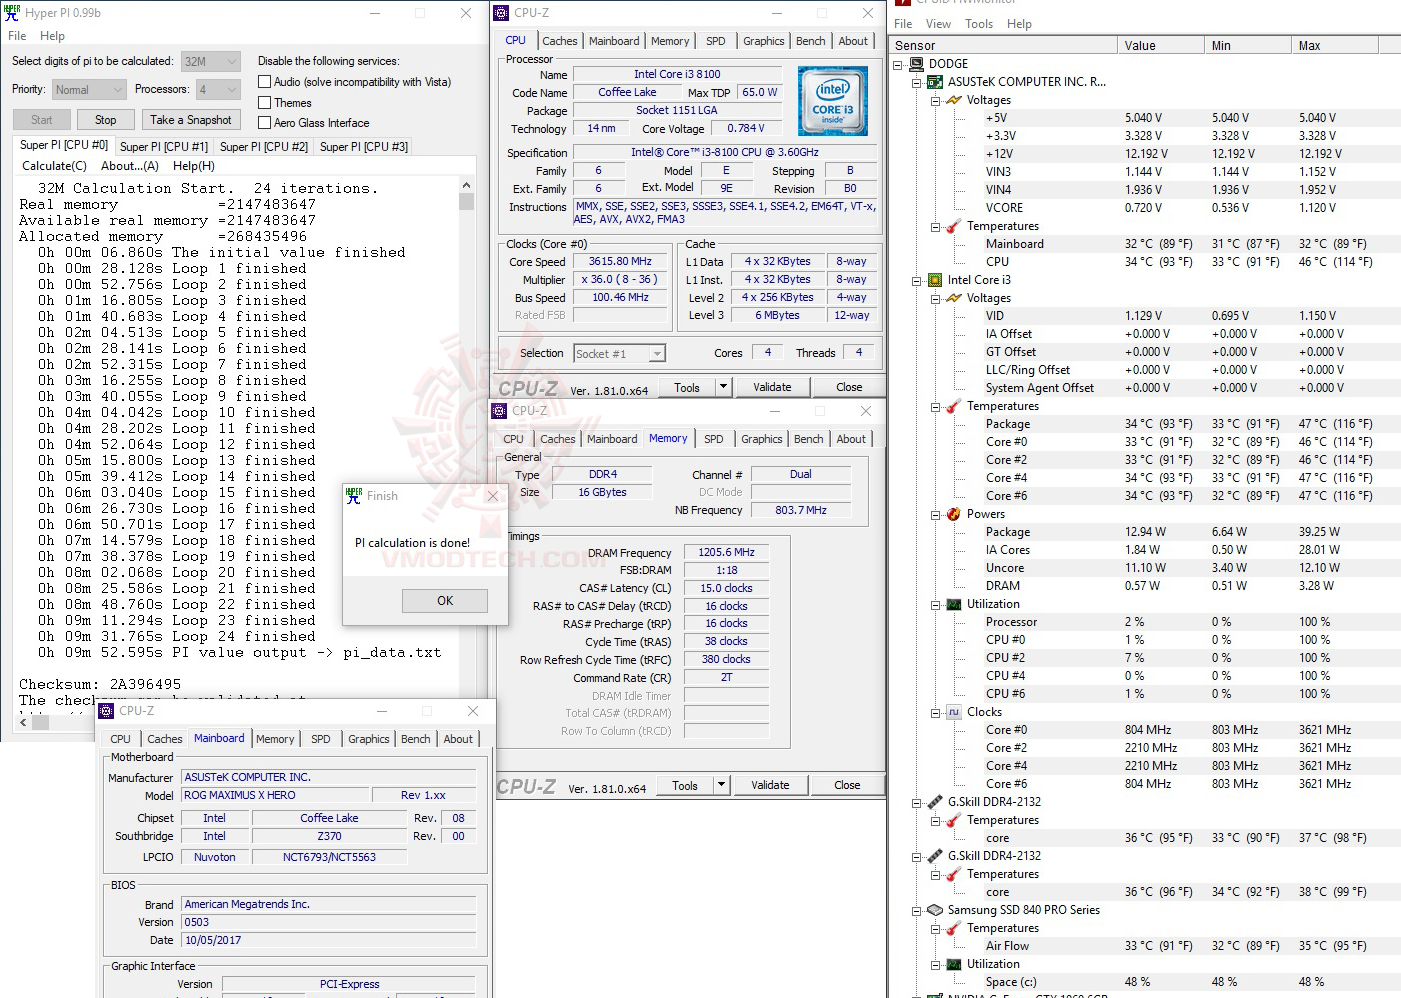Click OK in the Finish dialog
This screenshot has height=998, width=1401.
(x=445, y=601)
